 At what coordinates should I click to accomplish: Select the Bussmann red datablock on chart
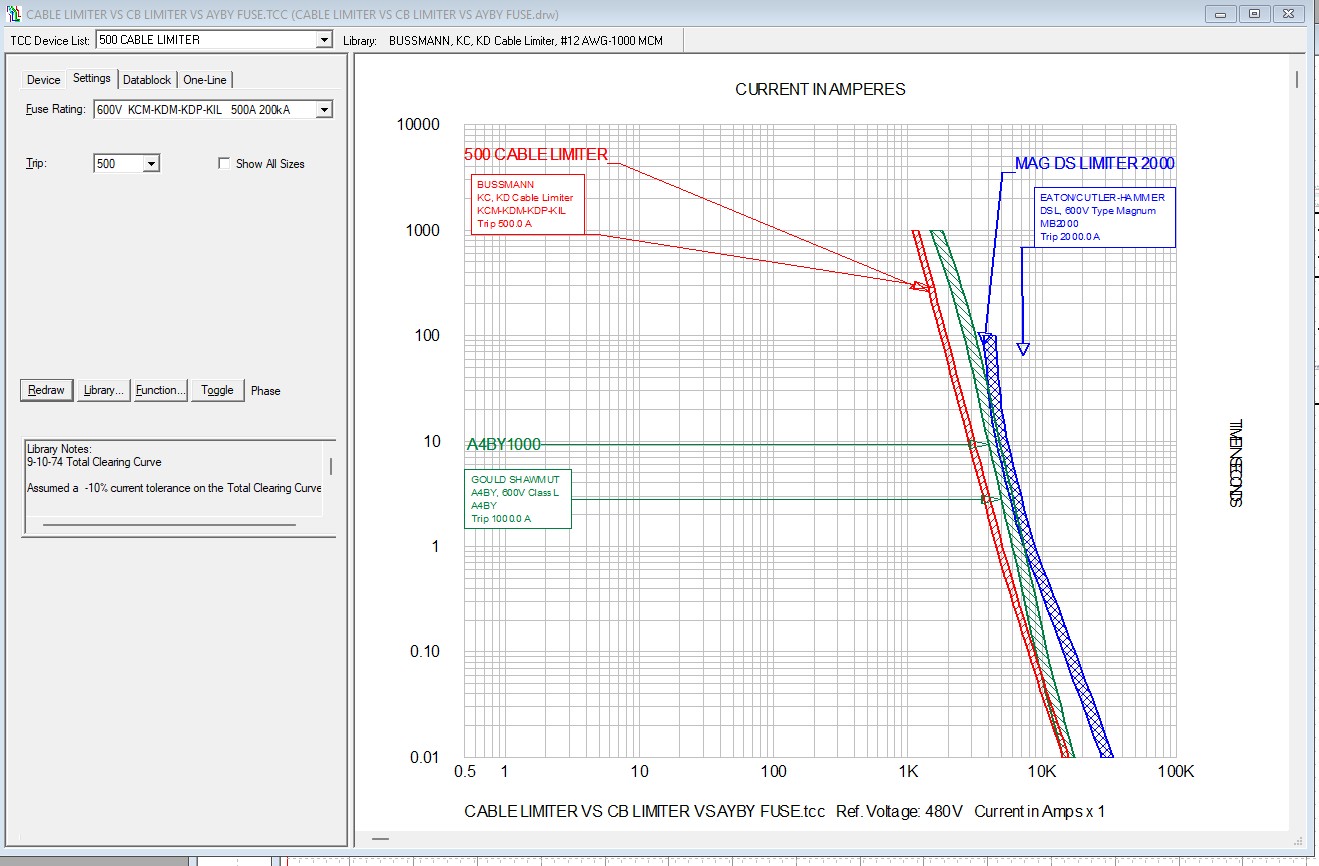pyautogui.click(x=527, y=204)
